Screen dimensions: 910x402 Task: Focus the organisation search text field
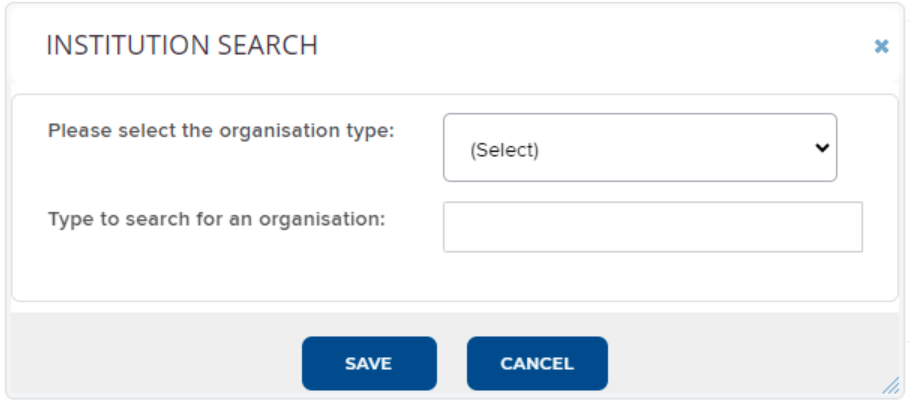(x=652, y=227)
